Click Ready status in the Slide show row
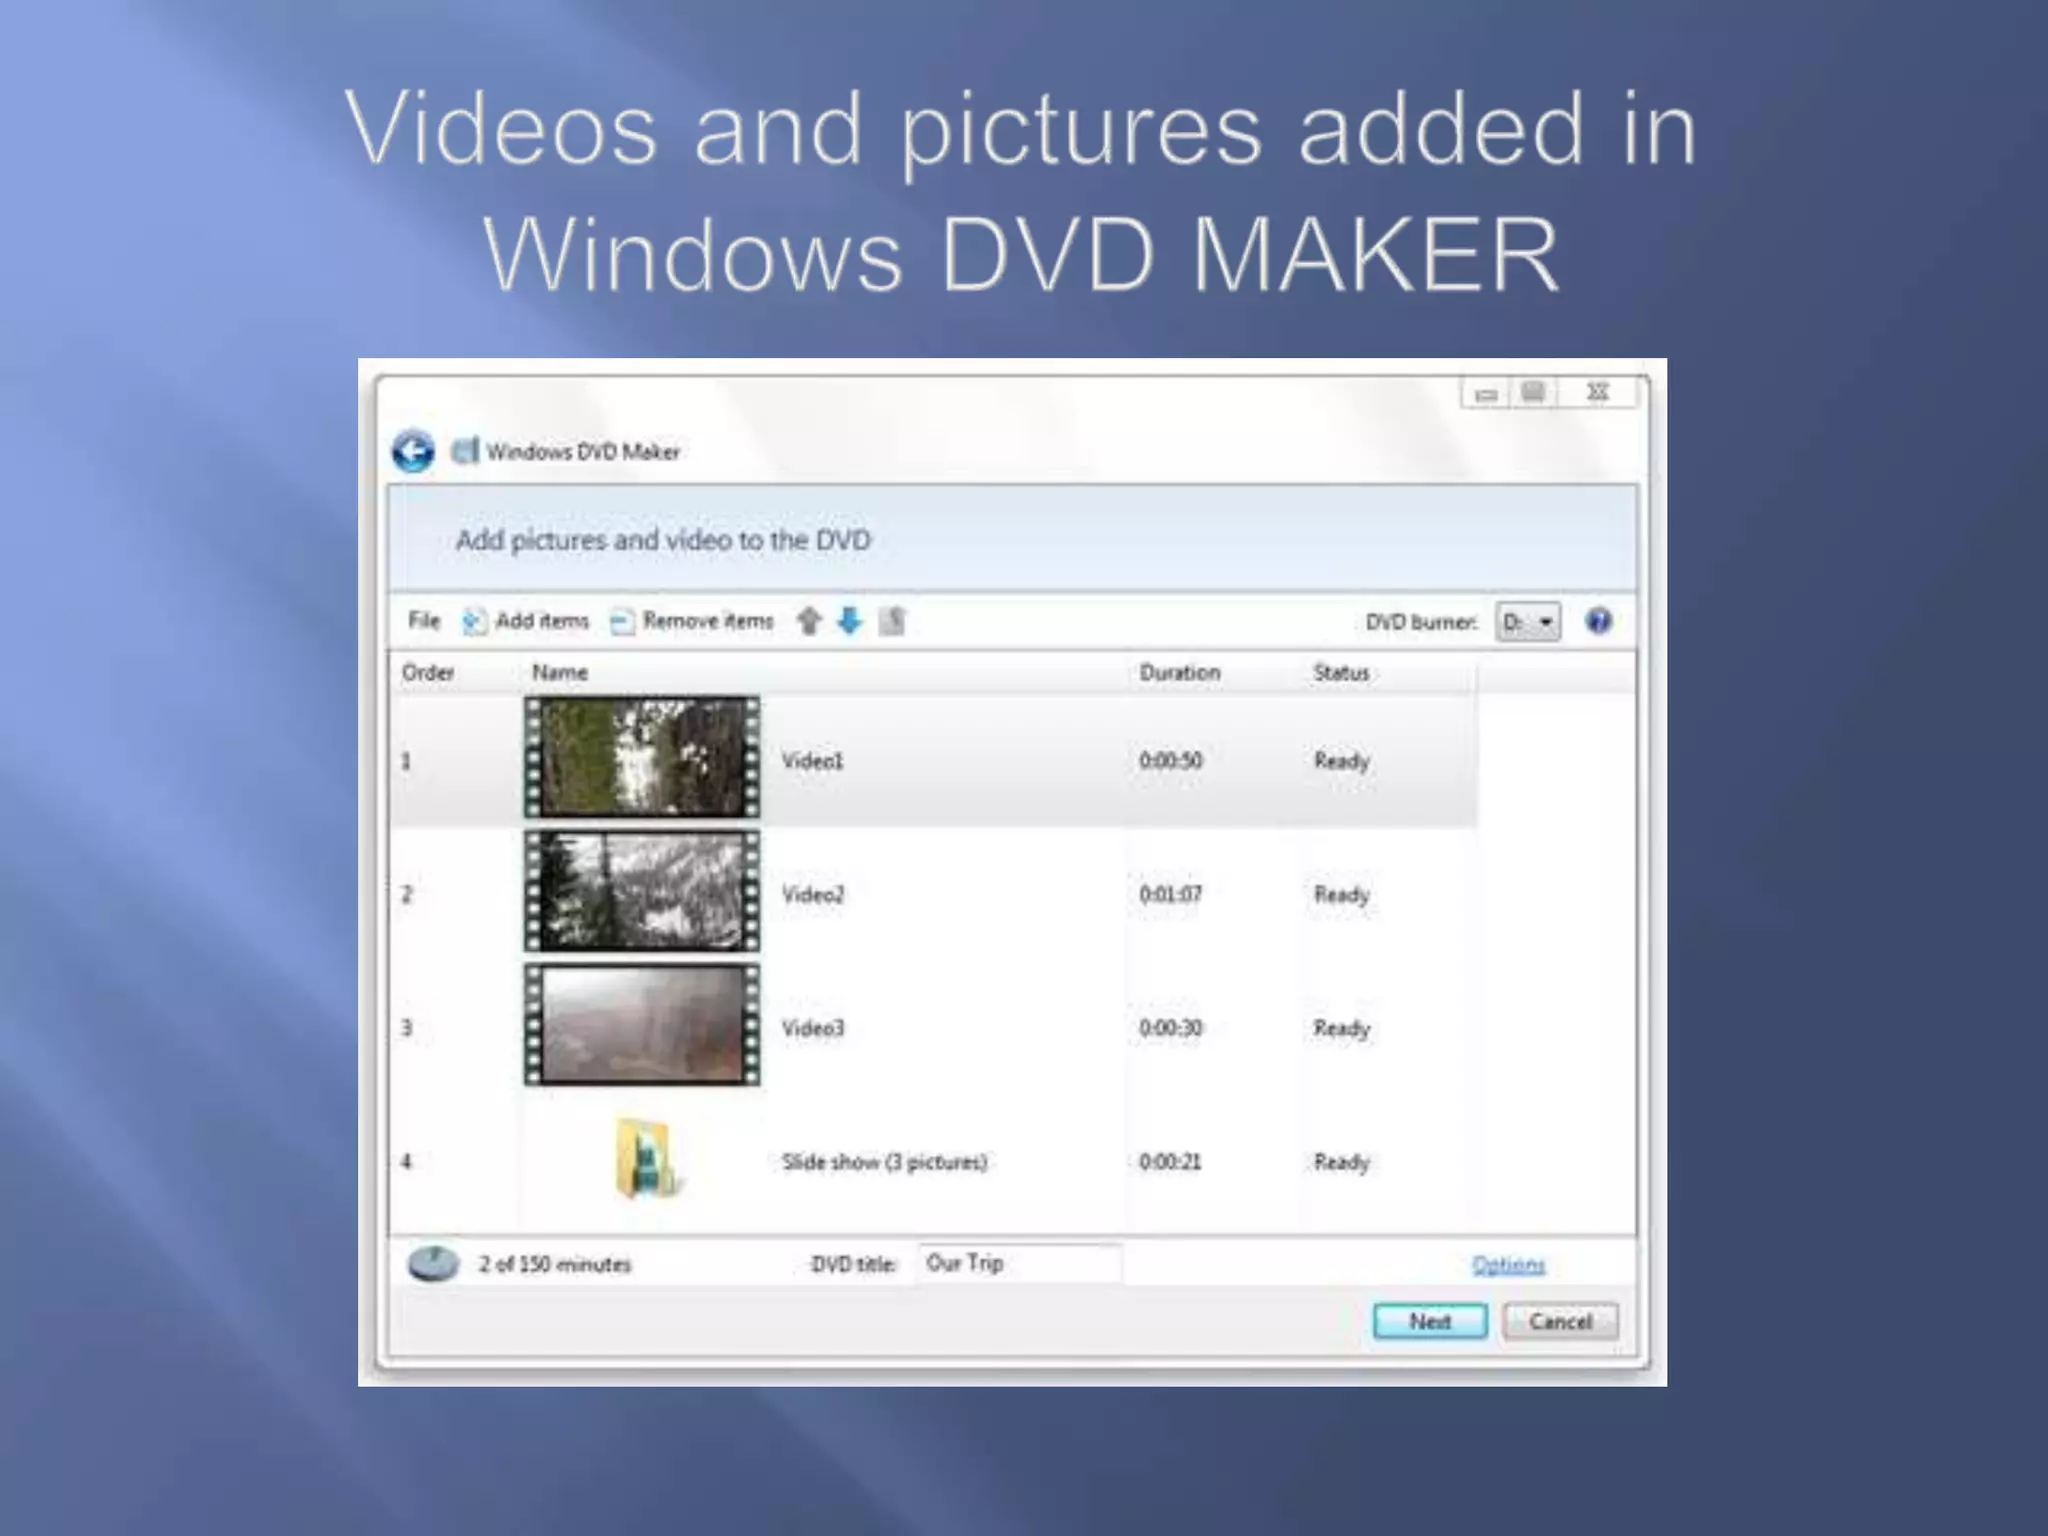The image size is (2048, 1536). coord(1341,1163)
